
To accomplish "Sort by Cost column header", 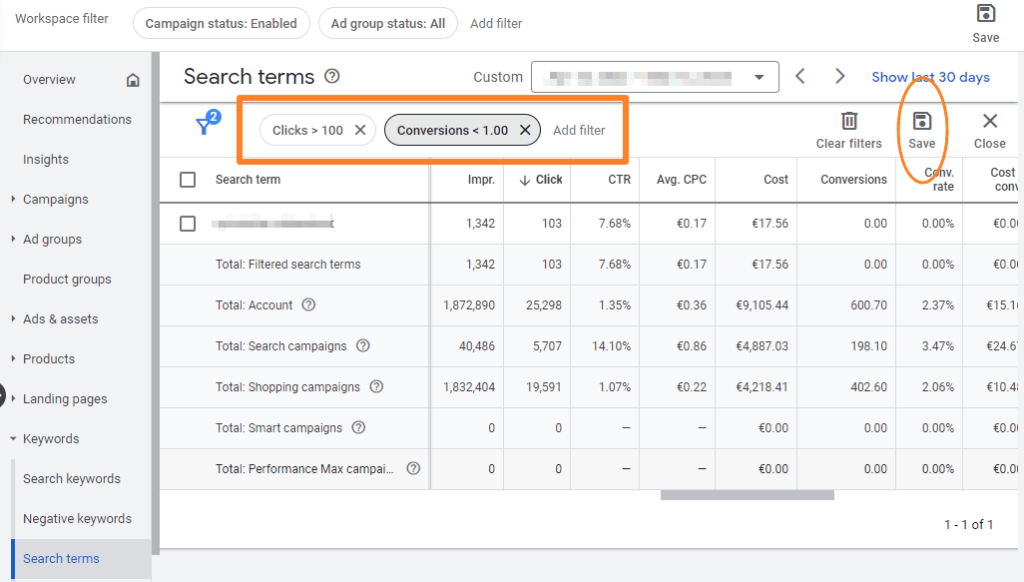I will [x=776, y=180].
